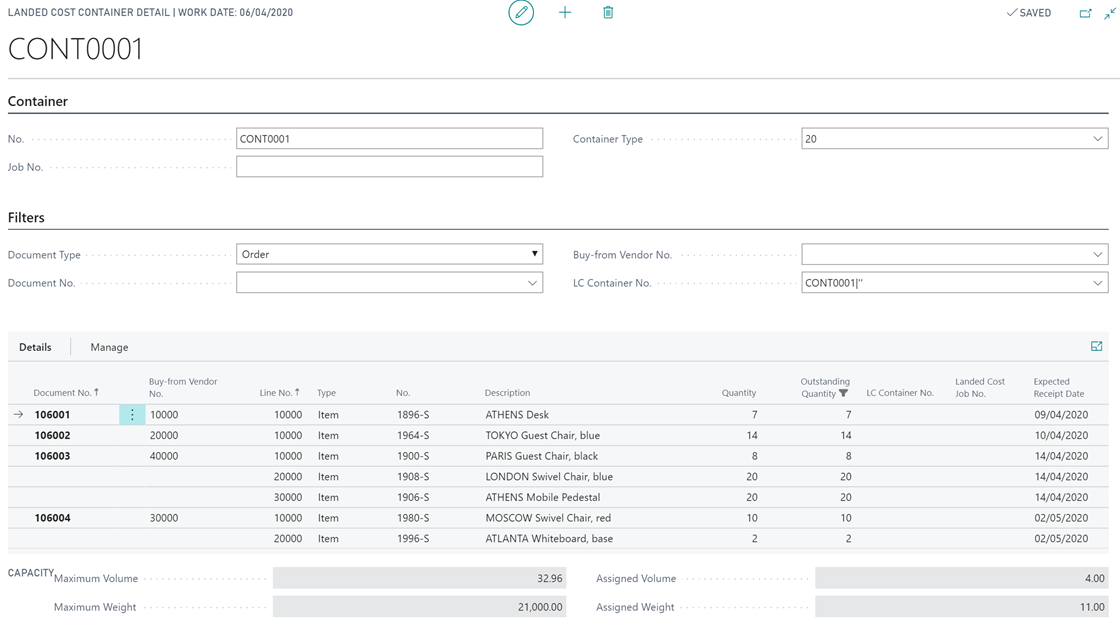Click the edit pencil icon
The height and width of the screenshot is (628, 1120).
pos(521,13)
